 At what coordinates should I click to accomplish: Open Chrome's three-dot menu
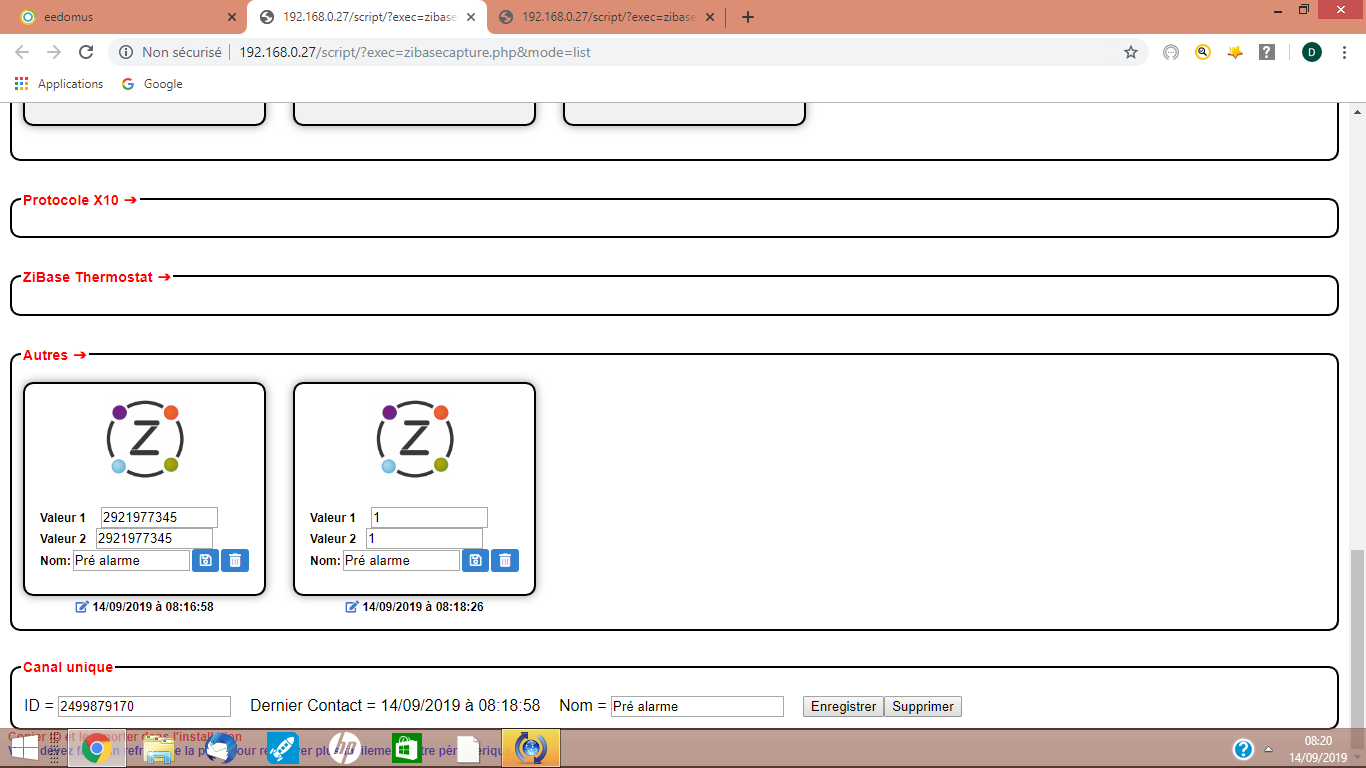point(1345,52)
